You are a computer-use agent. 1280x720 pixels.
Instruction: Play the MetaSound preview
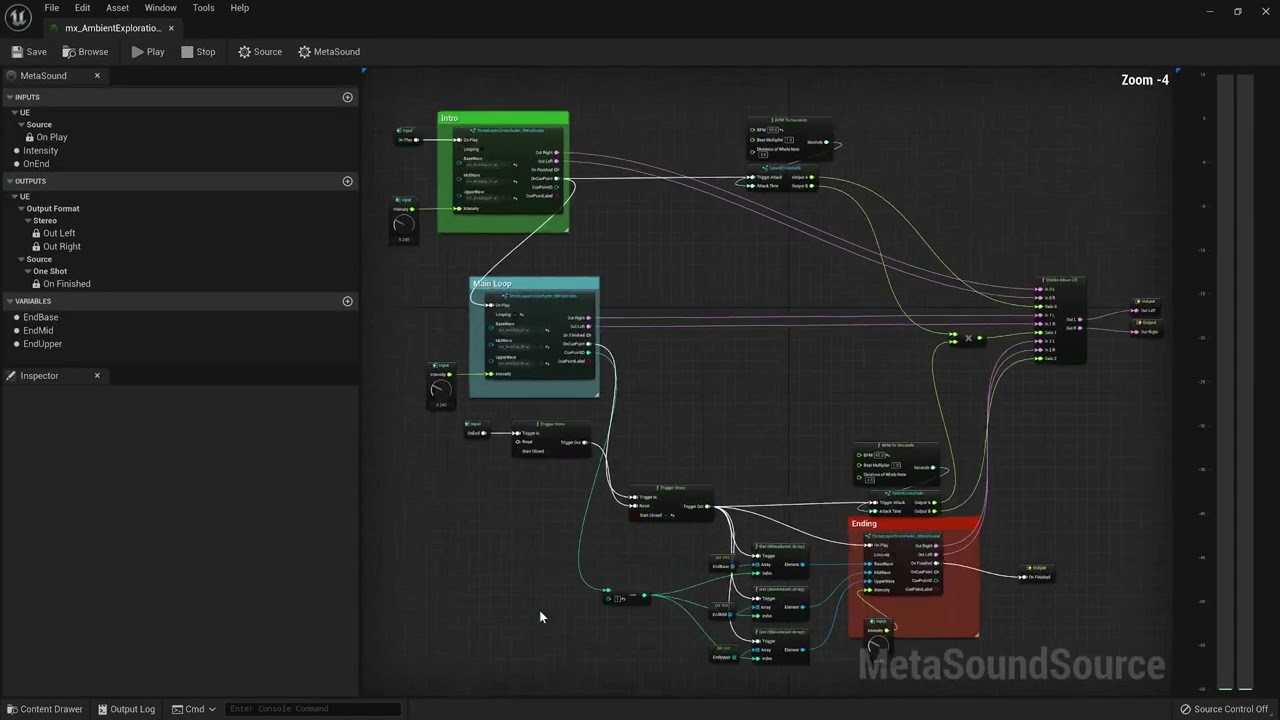(x=147, y=52)
